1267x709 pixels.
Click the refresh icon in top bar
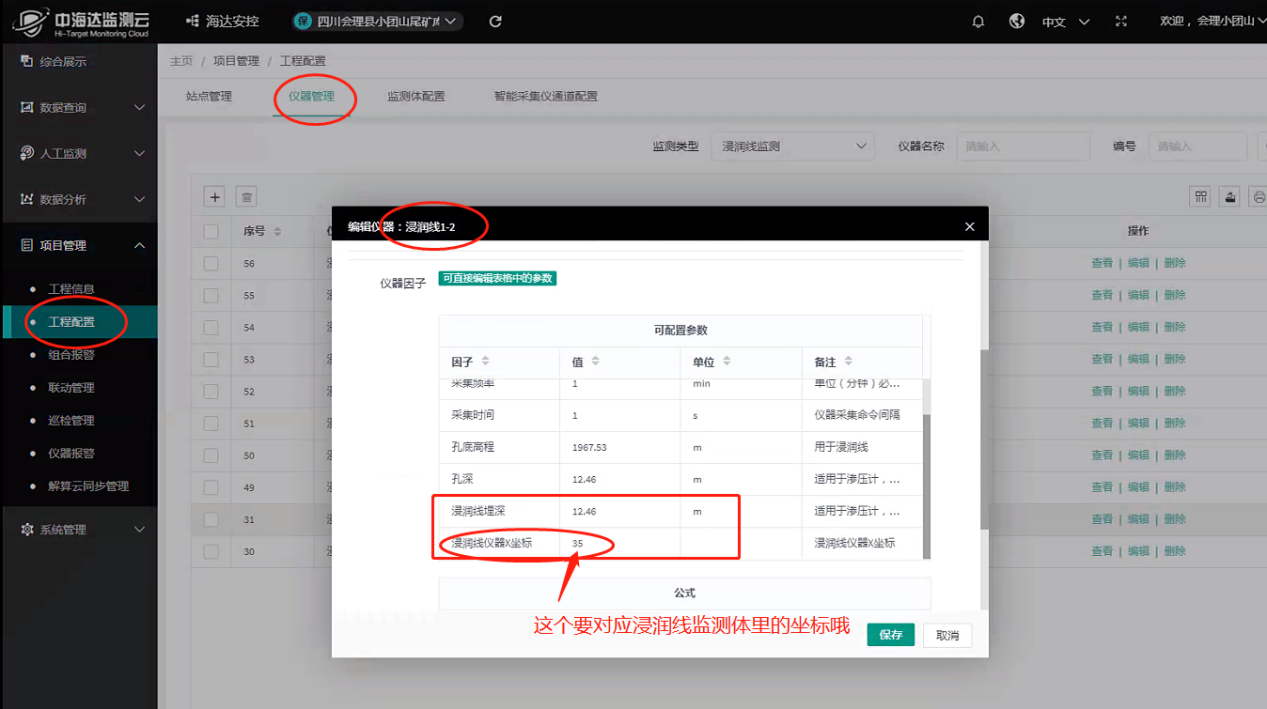click(495, 21)
